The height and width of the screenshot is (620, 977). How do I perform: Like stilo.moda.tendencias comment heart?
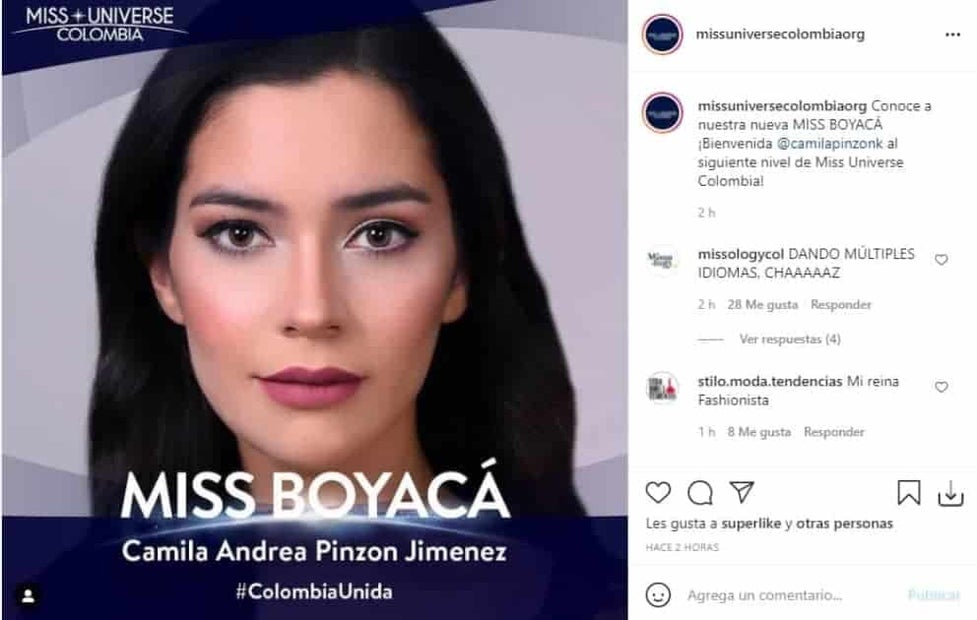941,387
